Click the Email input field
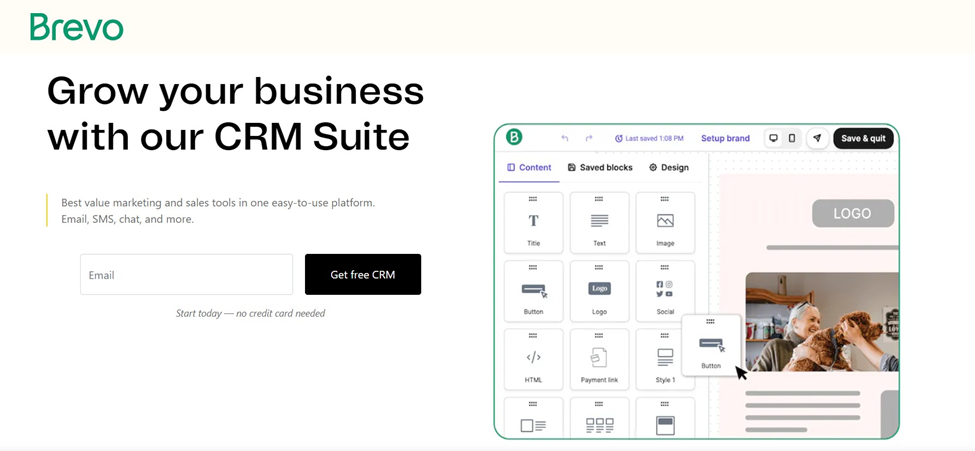975x451 pixels. 186,274
